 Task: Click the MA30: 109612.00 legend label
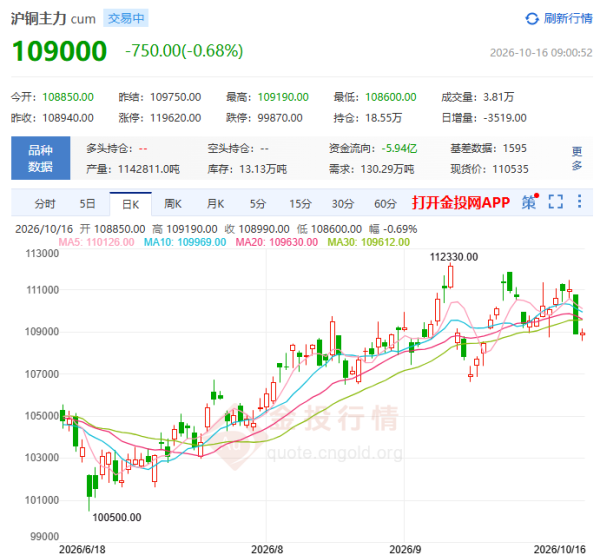pos(368,242)
